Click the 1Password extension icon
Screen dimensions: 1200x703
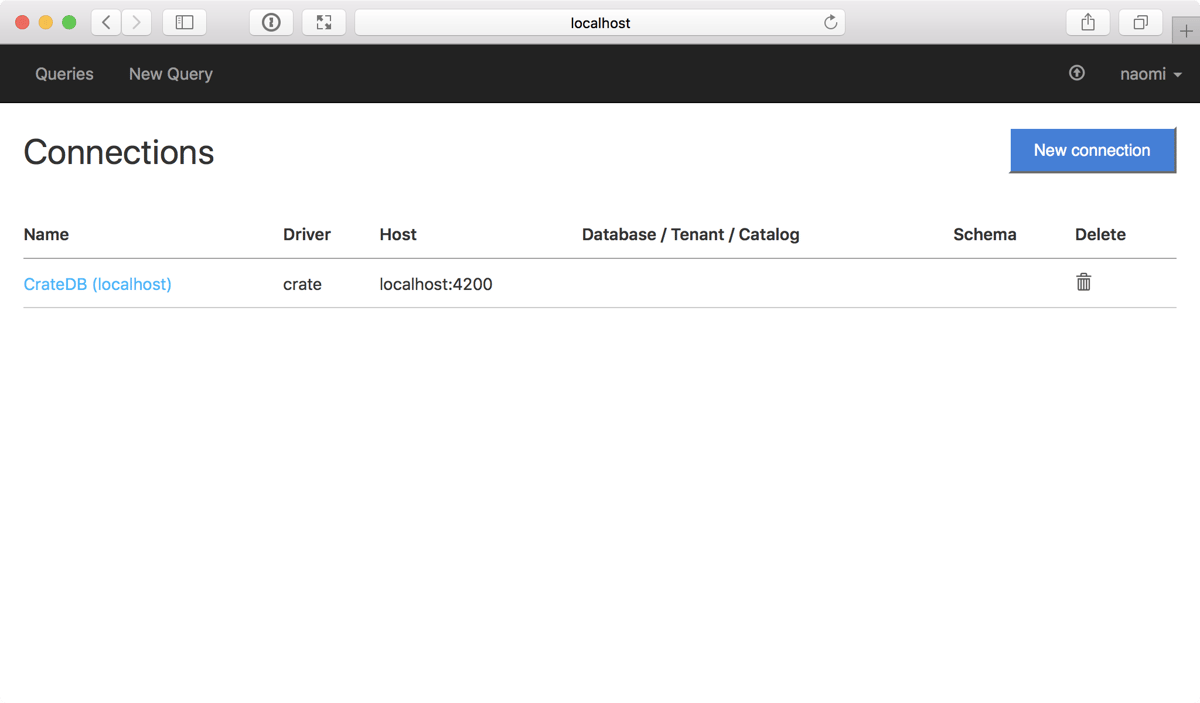click(x=271, y=22)
